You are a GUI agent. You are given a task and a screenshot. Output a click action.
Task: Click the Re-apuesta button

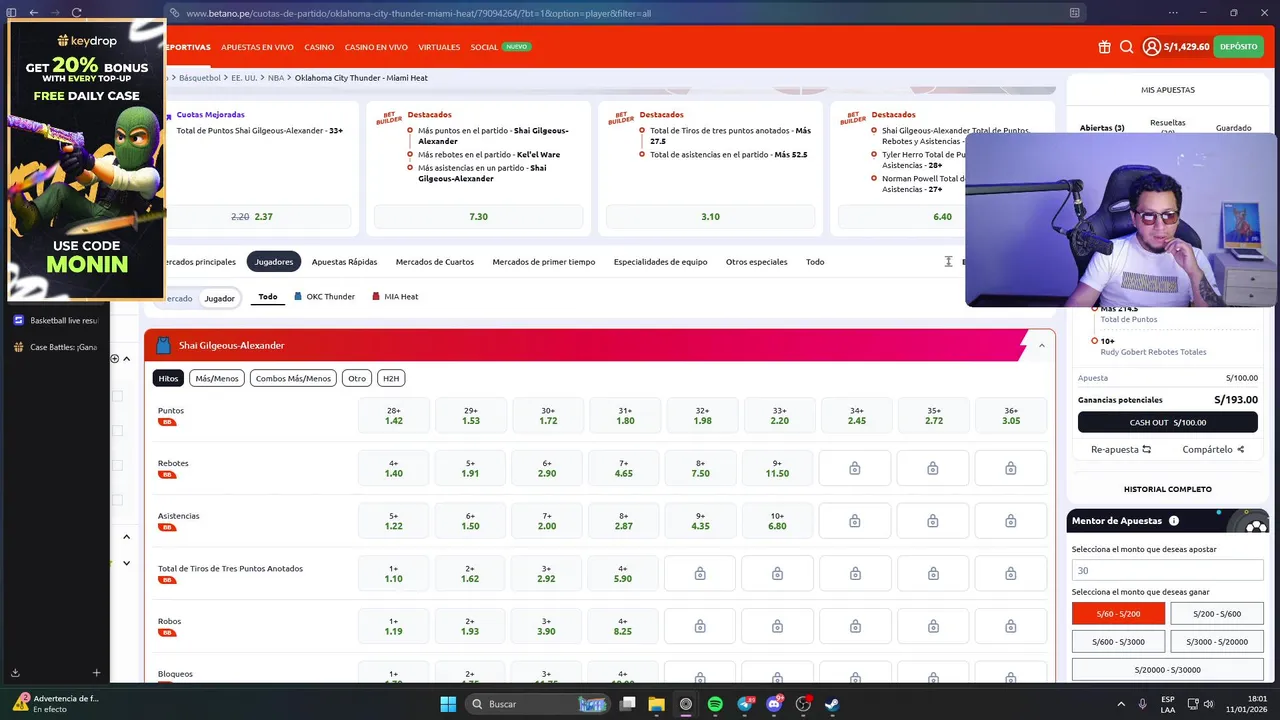tap(1121, 450)
